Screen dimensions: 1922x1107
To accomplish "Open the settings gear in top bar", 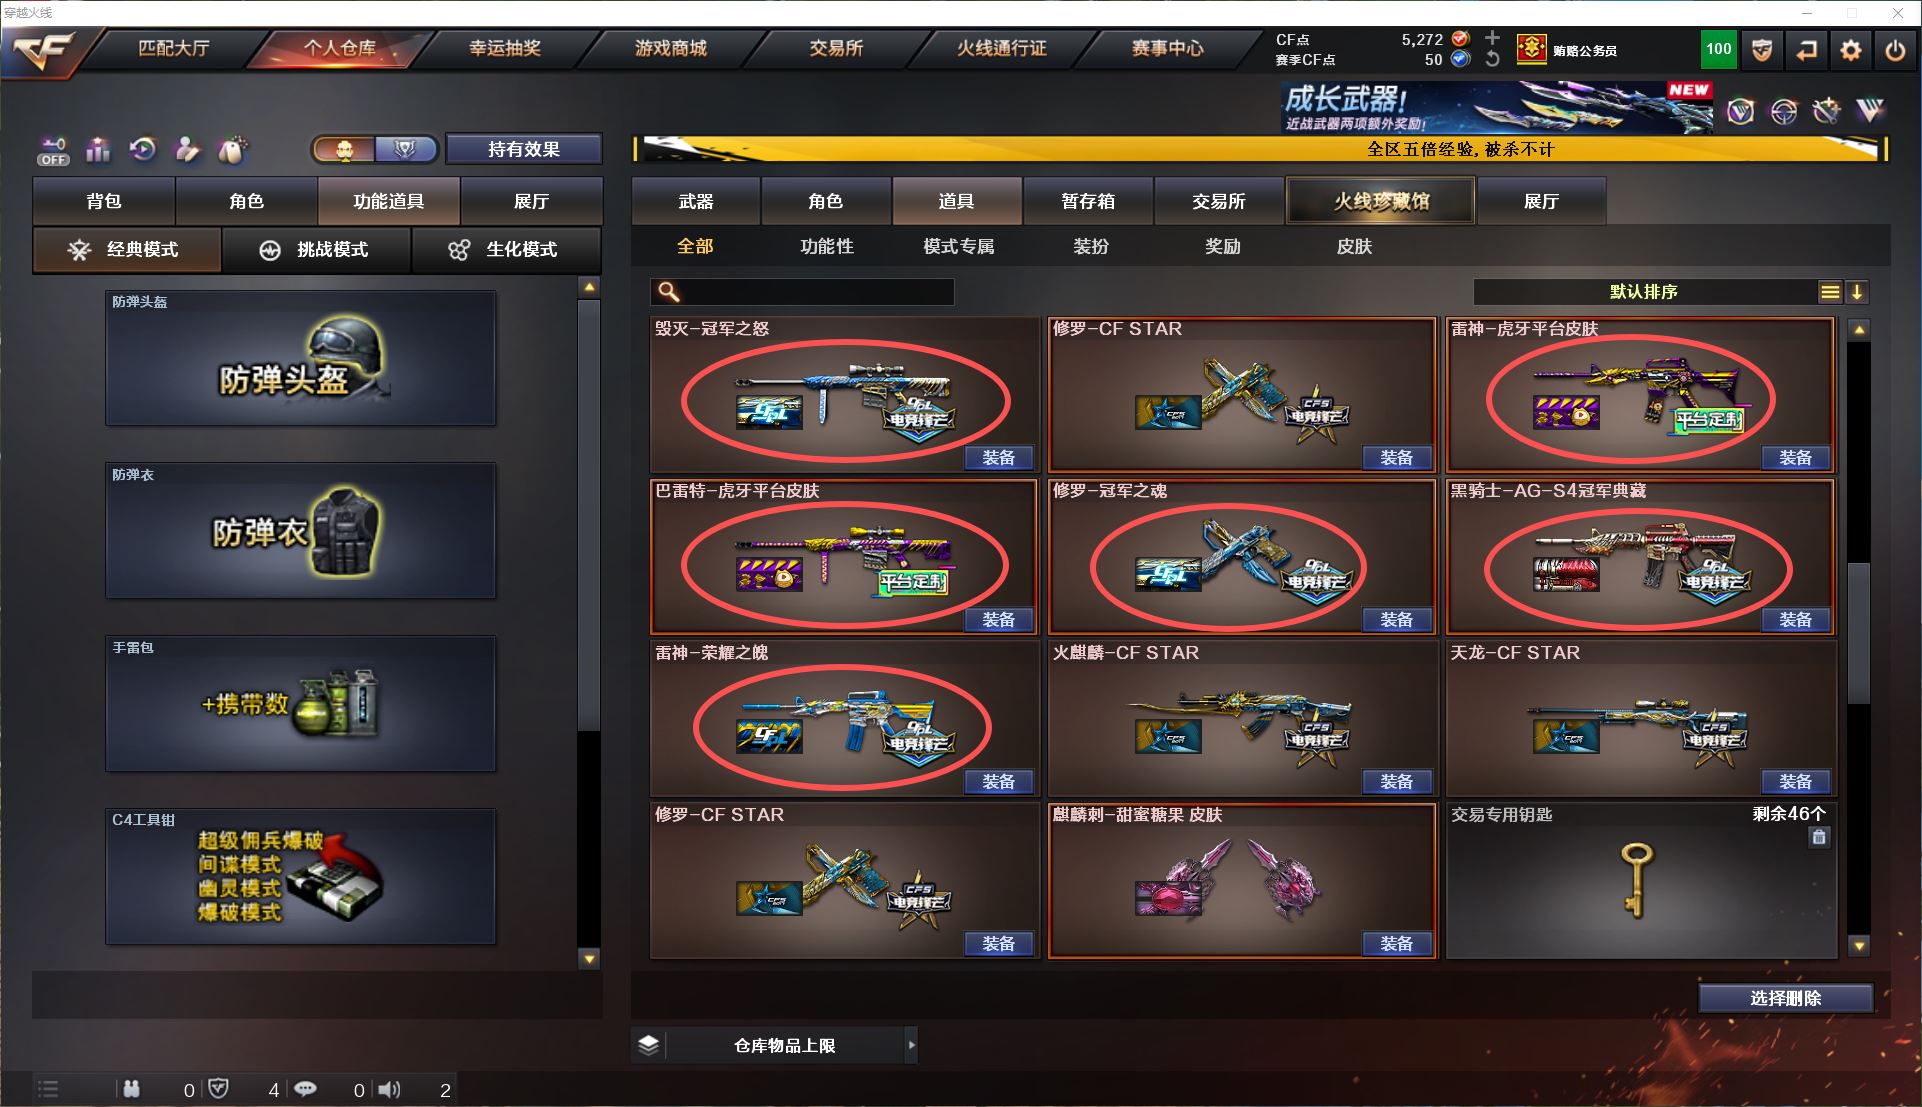I will (1850, 50).
